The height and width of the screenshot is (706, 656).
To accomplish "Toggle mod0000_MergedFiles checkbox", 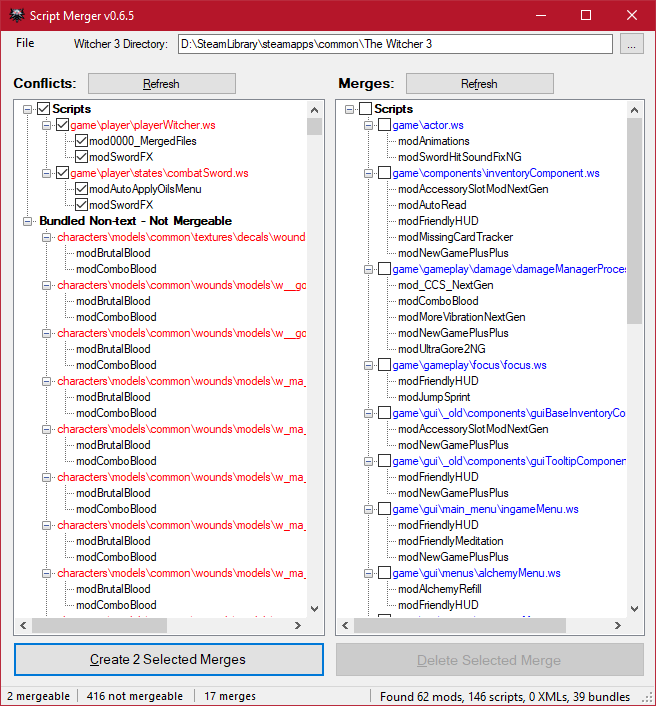I will pyautogui.click(x=81, y=141).
